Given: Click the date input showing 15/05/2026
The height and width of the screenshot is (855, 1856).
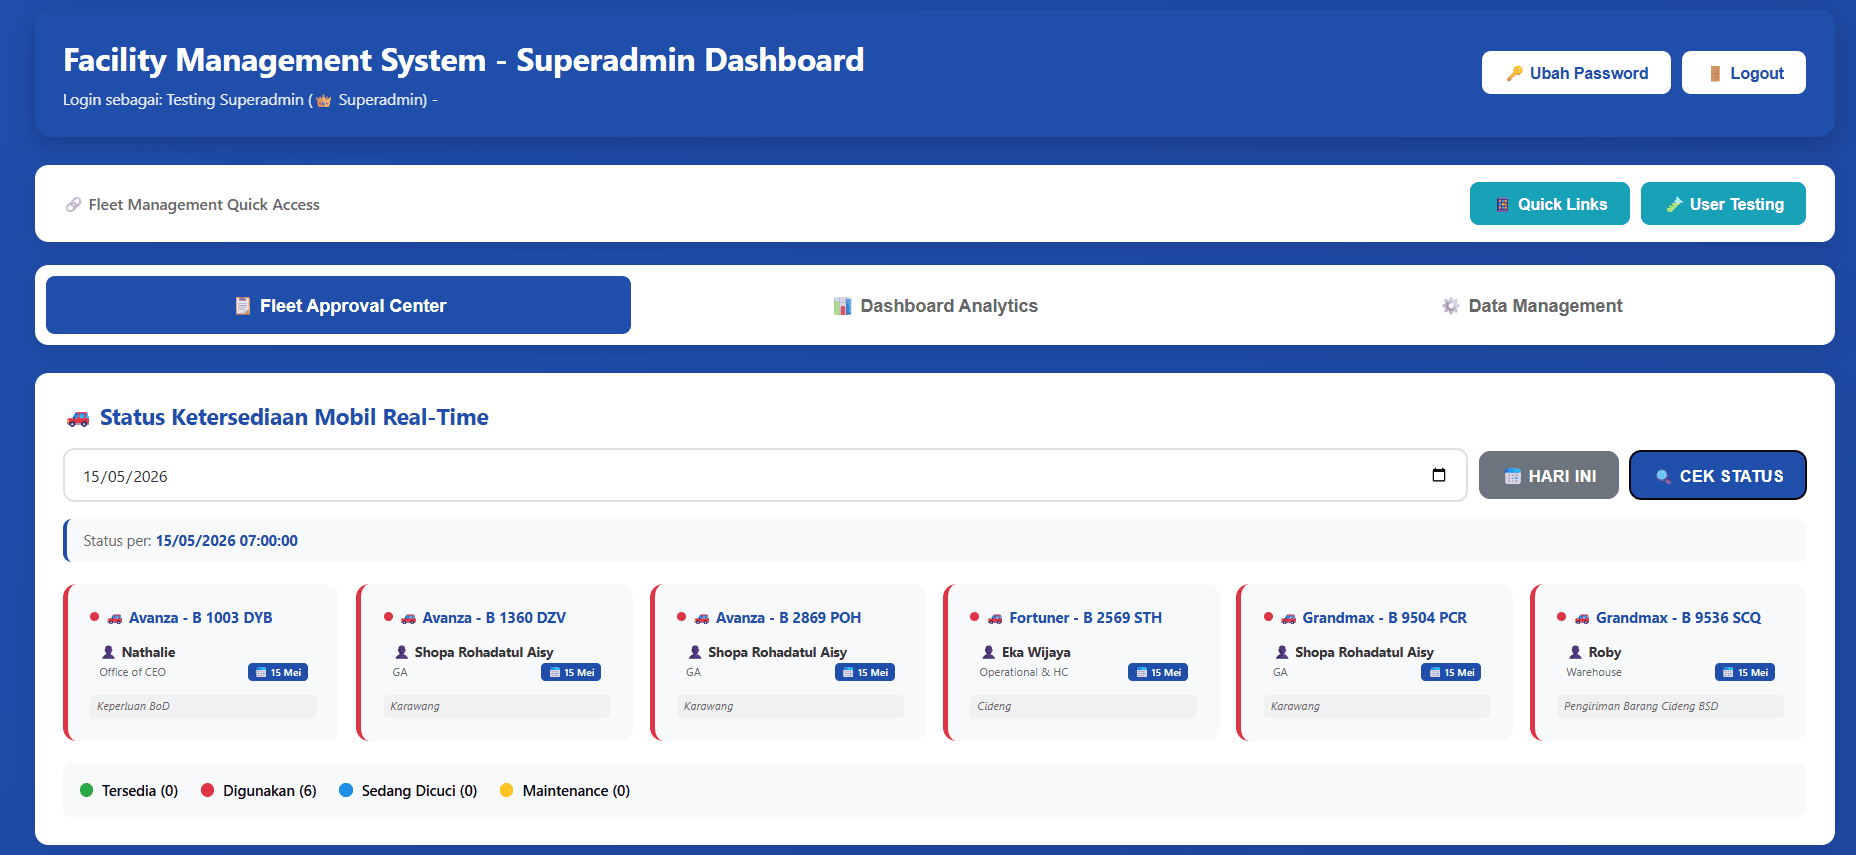Looking at the screenshot, I should pyautogui.click(x=765, y=475).
